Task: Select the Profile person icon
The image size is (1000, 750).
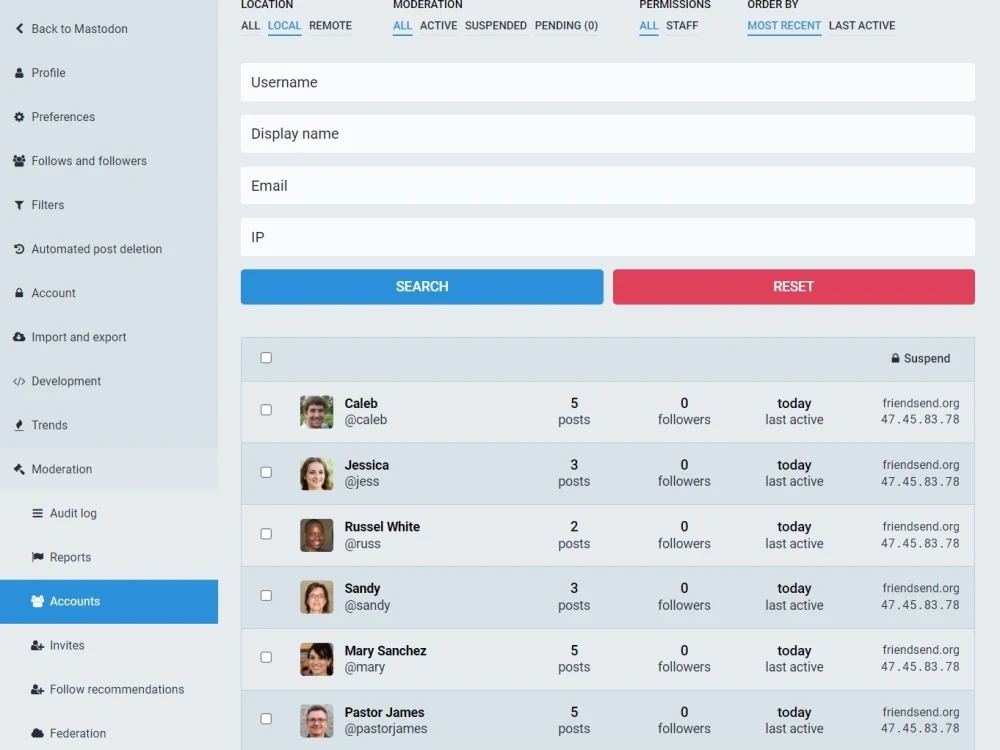Action: pyautogui.click(x=18, y=73)
